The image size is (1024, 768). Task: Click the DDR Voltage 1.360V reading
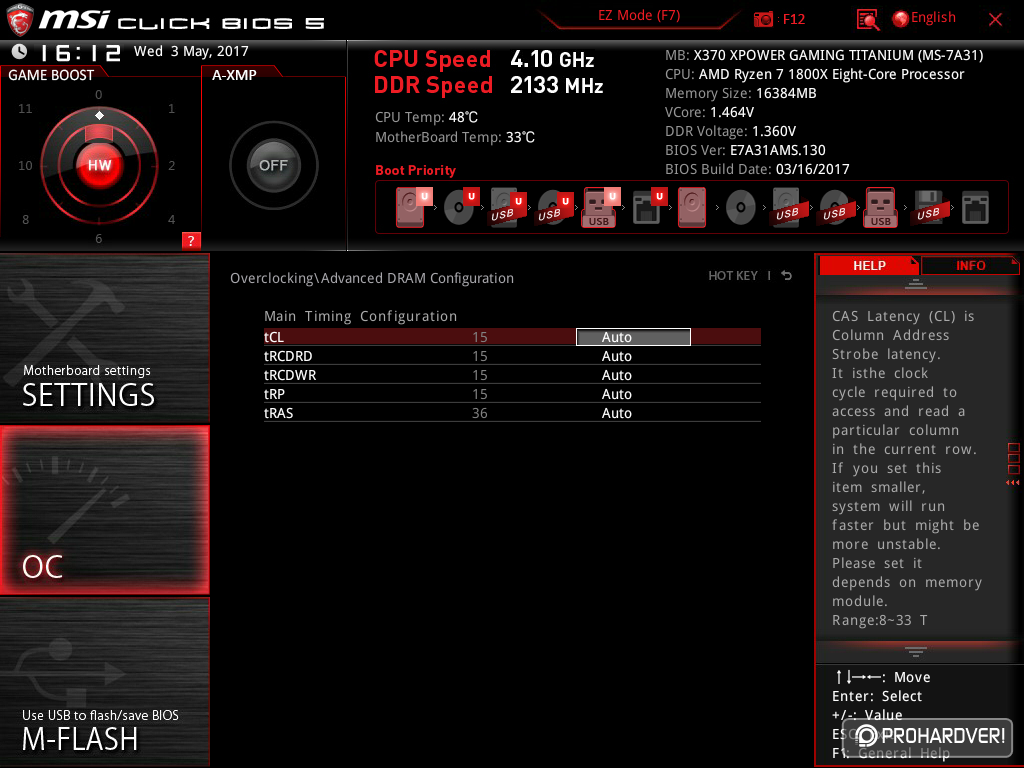(x=730, y=131)
